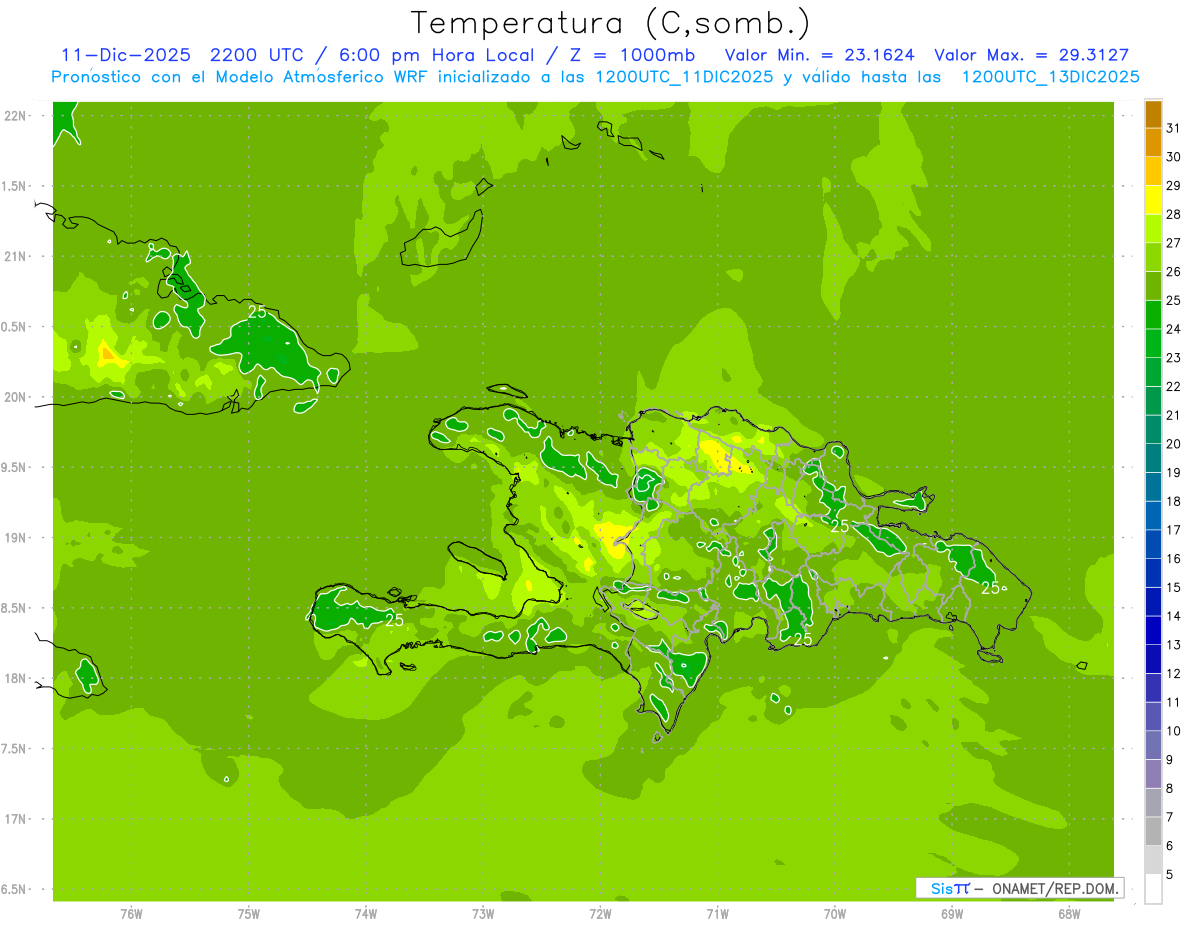Select the "11-Dic-2025" date text
Screen dimensions: 1200x927
point(128,55)
